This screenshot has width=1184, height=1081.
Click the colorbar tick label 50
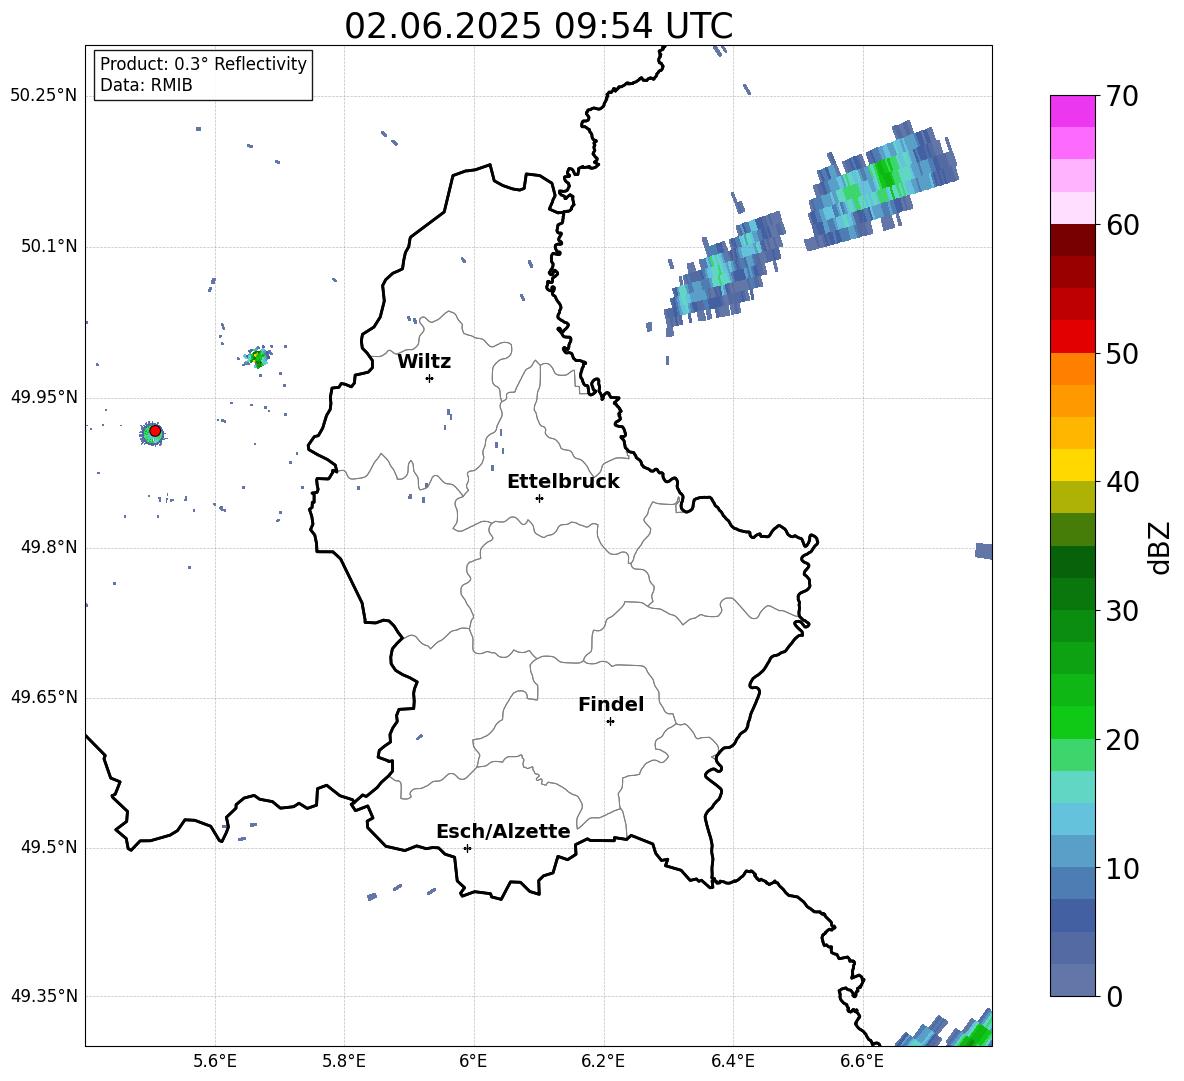tap(1122, 354)
